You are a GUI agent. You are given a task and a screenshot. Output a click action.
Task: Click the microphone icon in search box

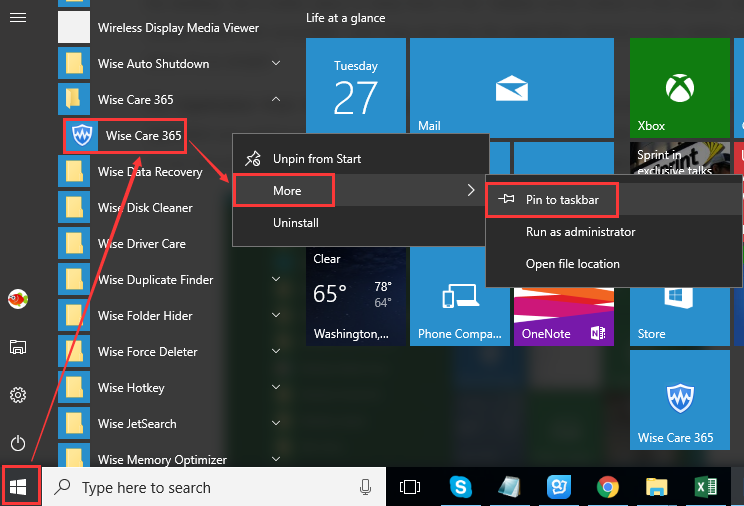[x=365, y=487]
